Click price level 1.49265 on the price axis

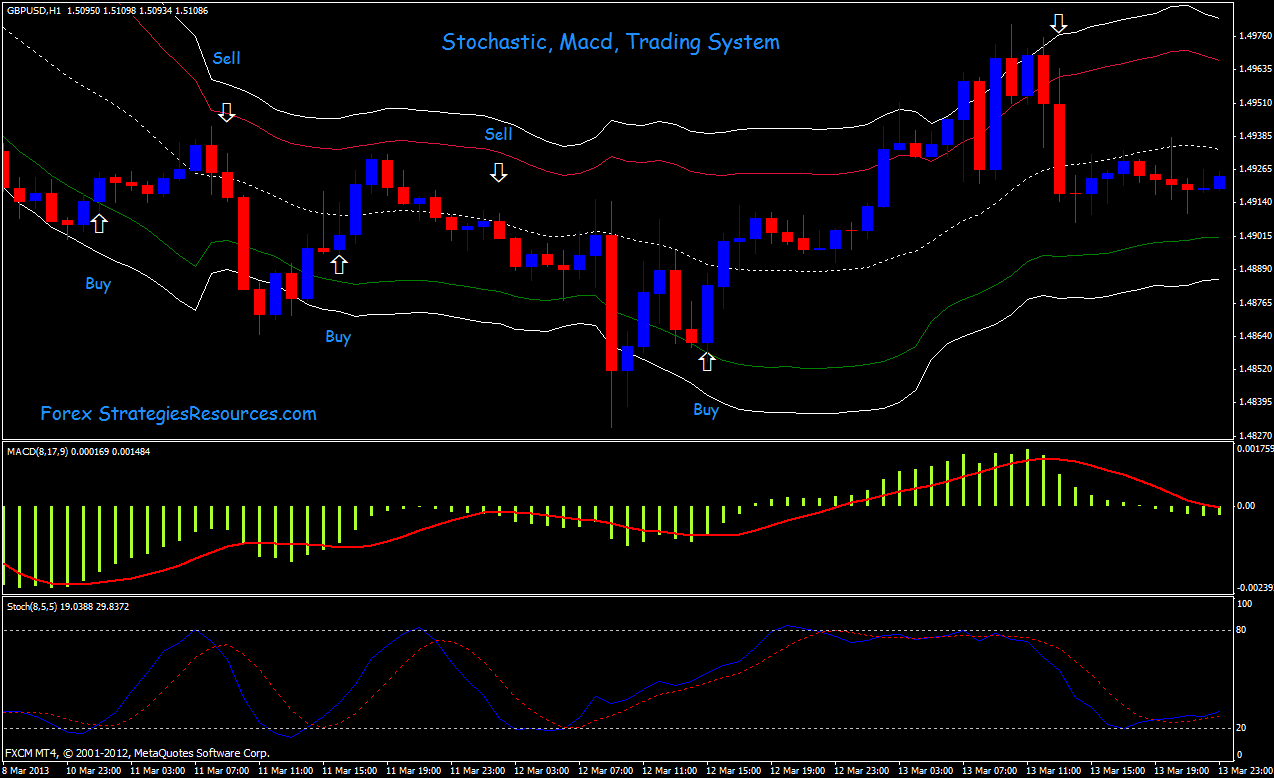point(1254,169)
